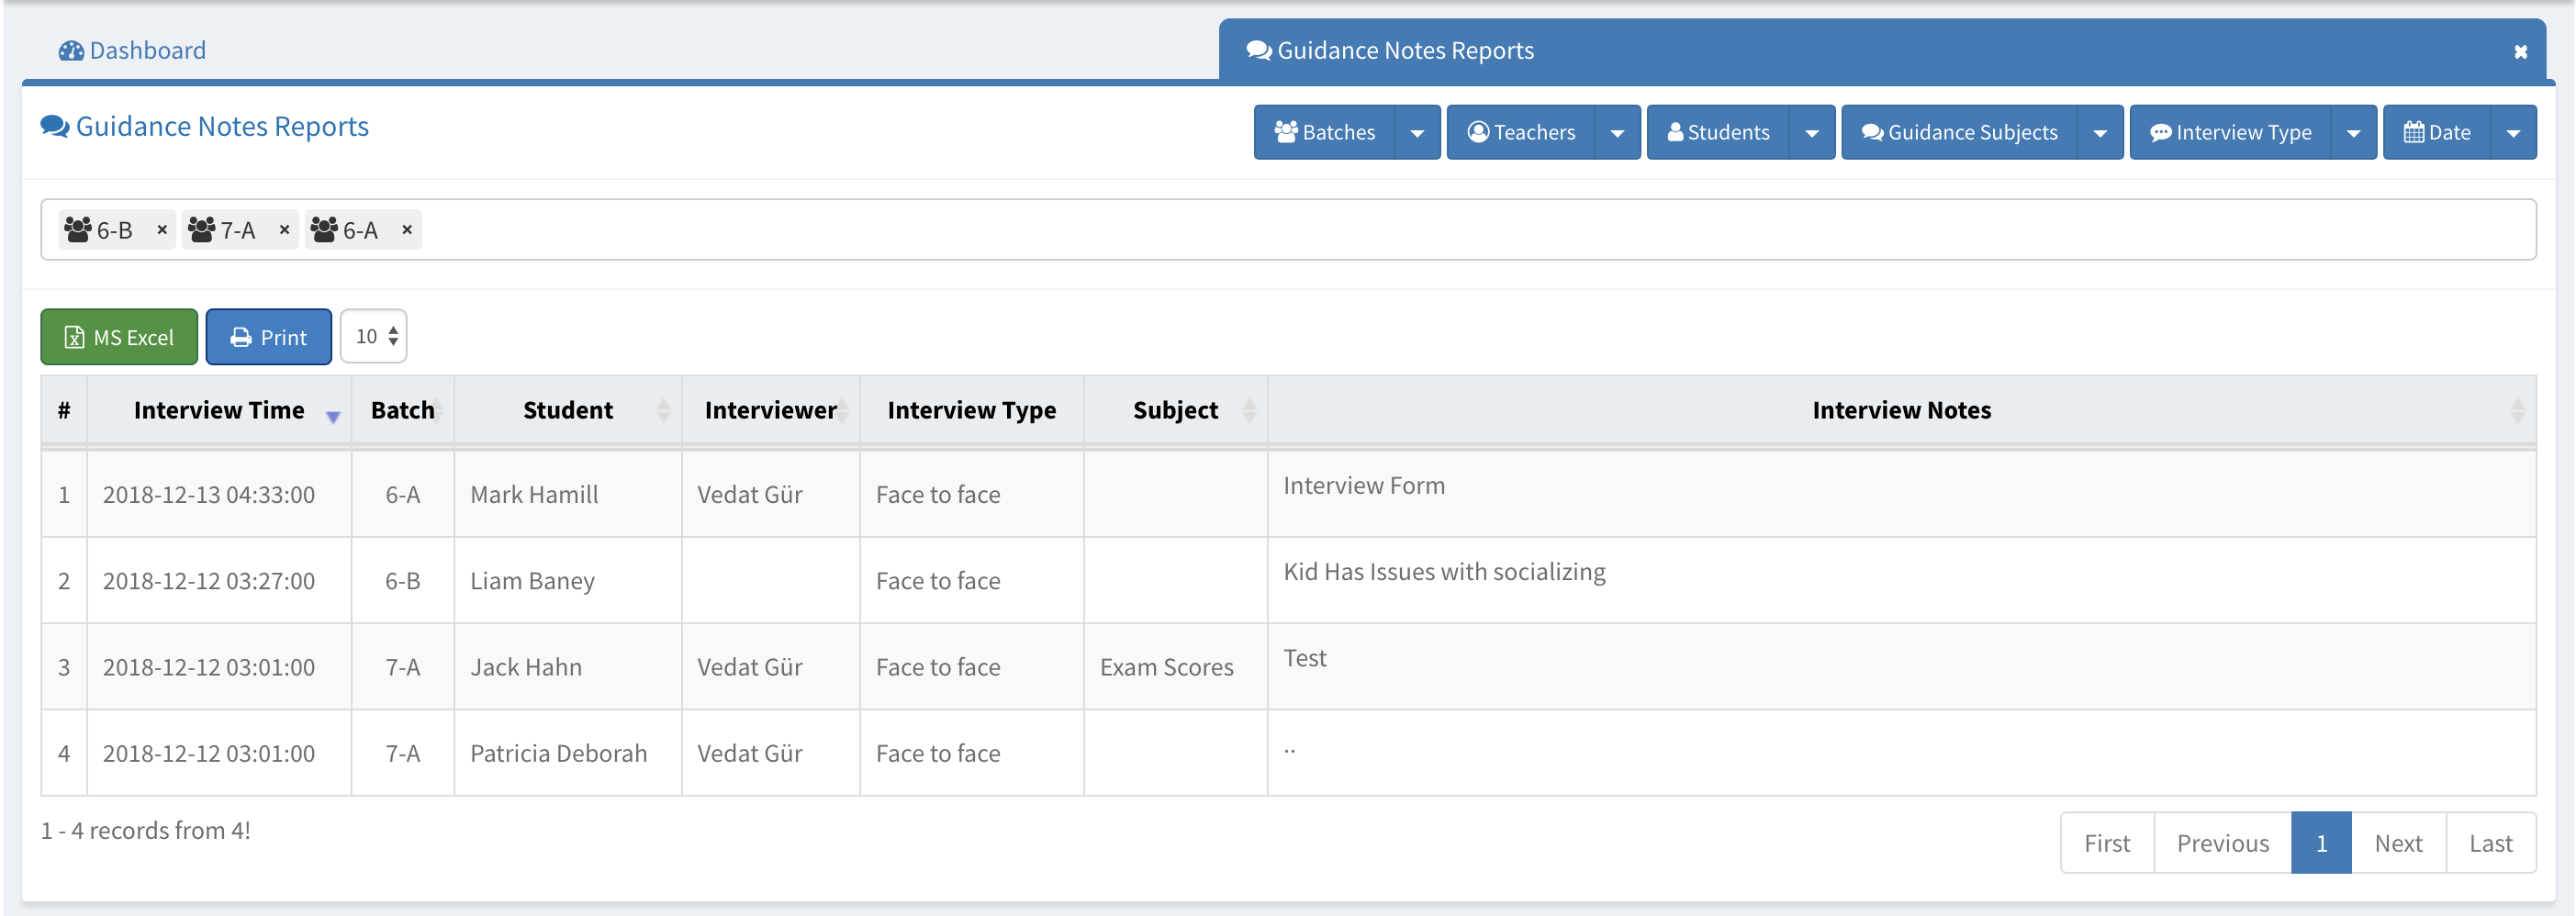Image resolution: width=2576 pixels, height=916 pixels.
Task: Change the records-per-page selector showing 10
Action: click(x=374, y=337)
